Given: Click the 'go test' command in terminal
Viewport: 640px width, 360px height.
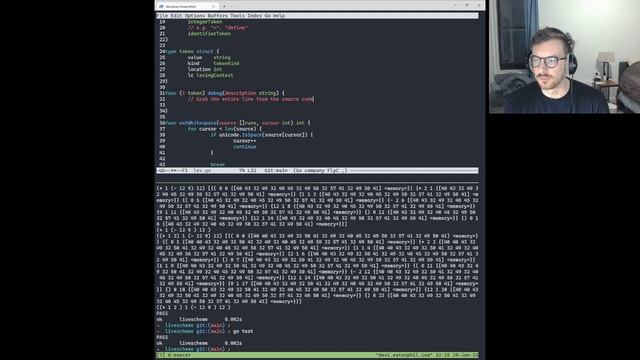Looking at the screenshot, I should click(x=243, y=331).
